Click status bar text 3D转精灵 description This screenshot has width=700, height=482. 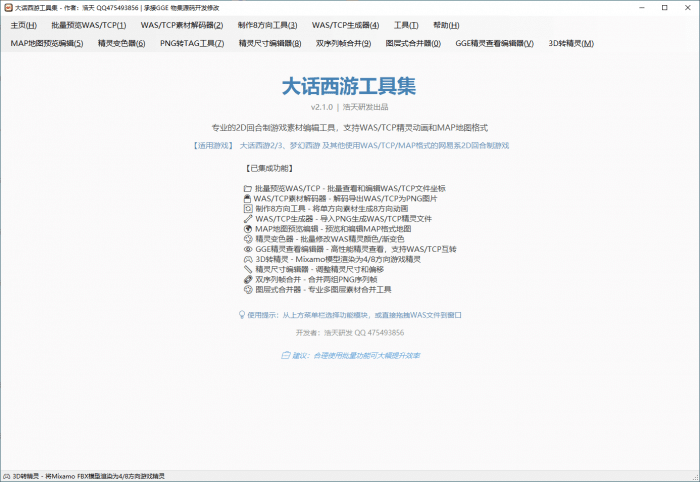point(88,477)
